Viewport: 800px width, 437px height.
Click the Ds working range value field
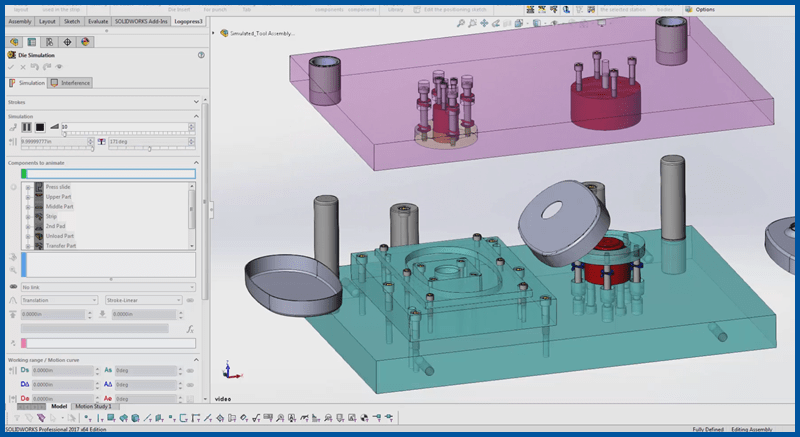(x=63, y=371)
